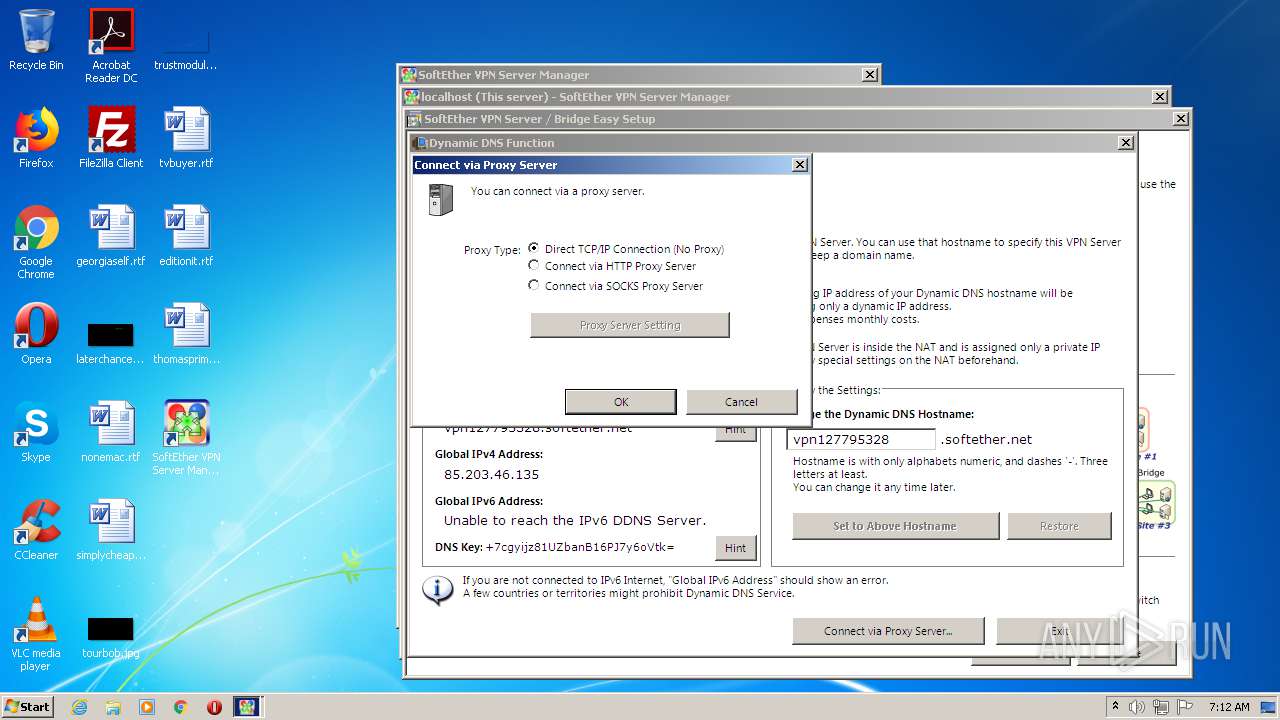Viewport: 1280px width, 720px height.
Task: Open laterchance desktop file
Action: (111, 342)
